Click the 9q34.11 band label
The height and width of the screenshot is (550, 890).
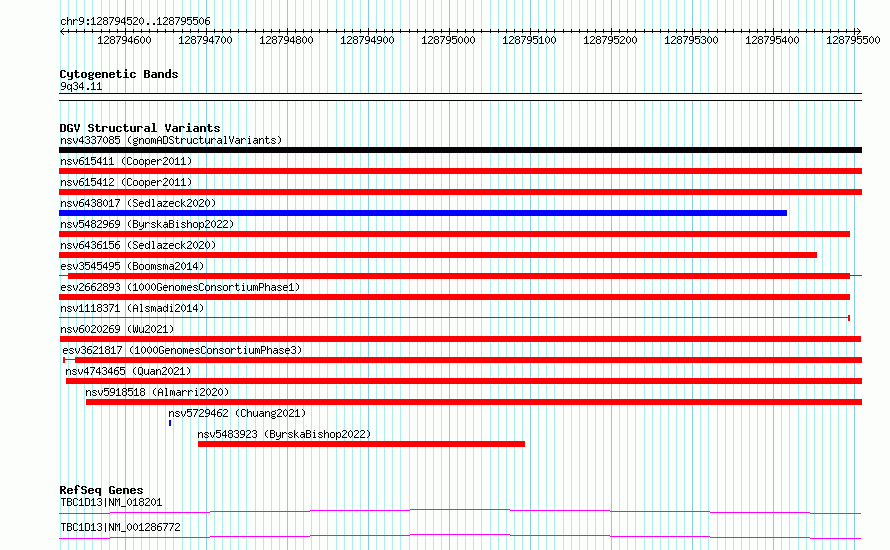click(x=81, y=86)
